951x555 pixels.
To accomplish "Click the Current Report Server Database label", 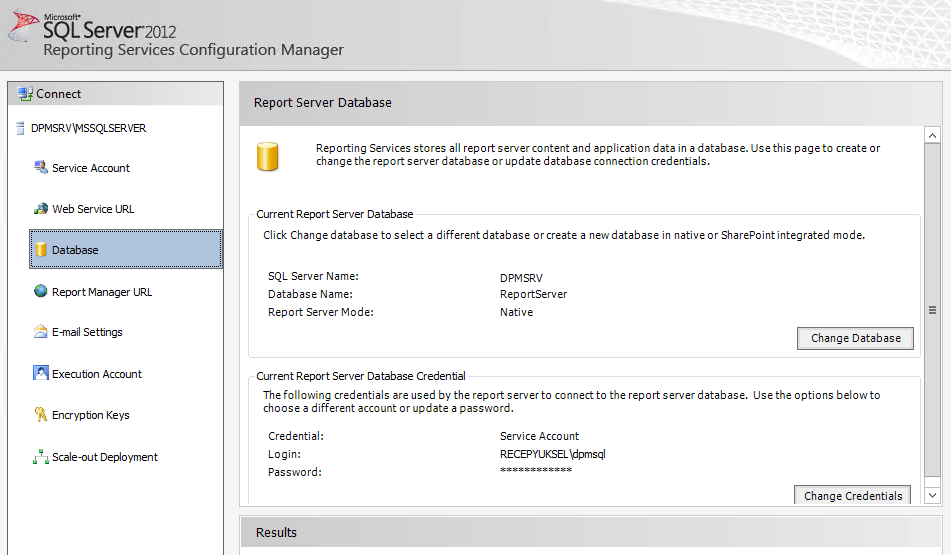I will (335, 214).
